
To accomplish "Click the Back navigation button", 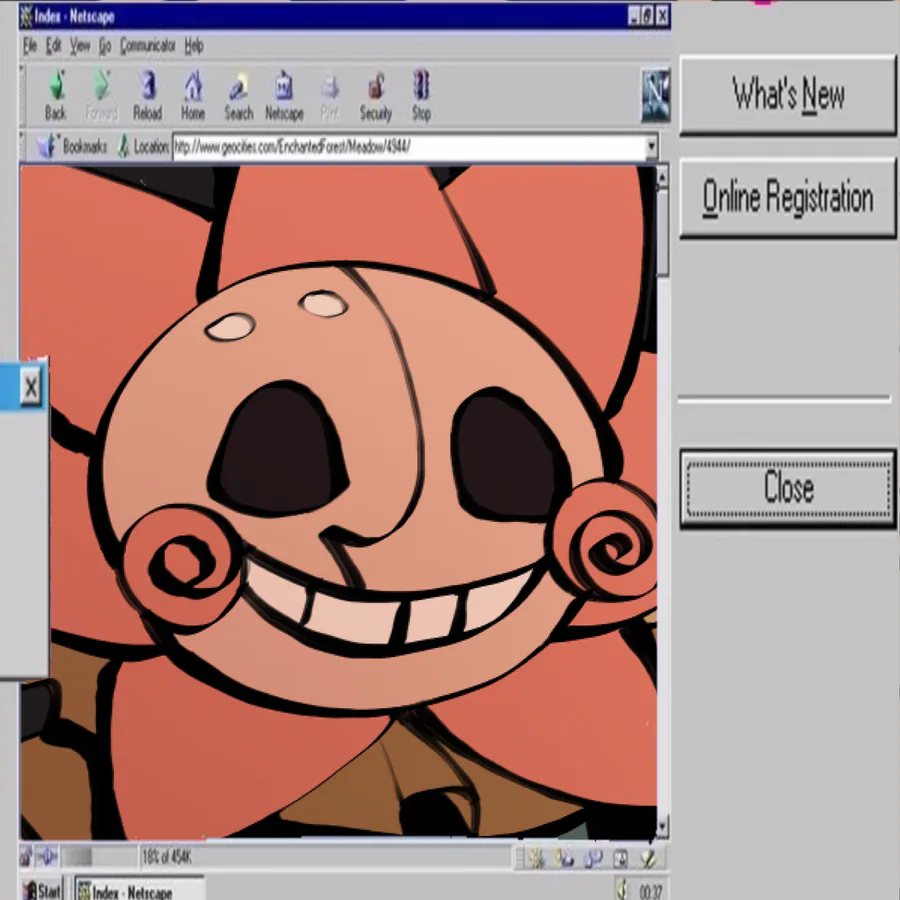I will [56, 95].
